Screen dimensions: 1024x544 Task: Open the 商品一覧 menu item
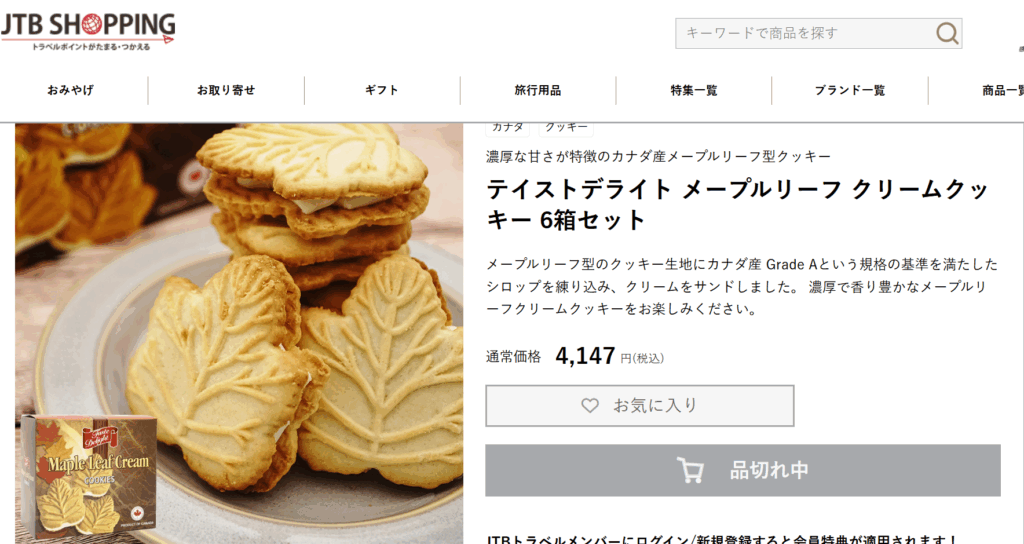1002,90
